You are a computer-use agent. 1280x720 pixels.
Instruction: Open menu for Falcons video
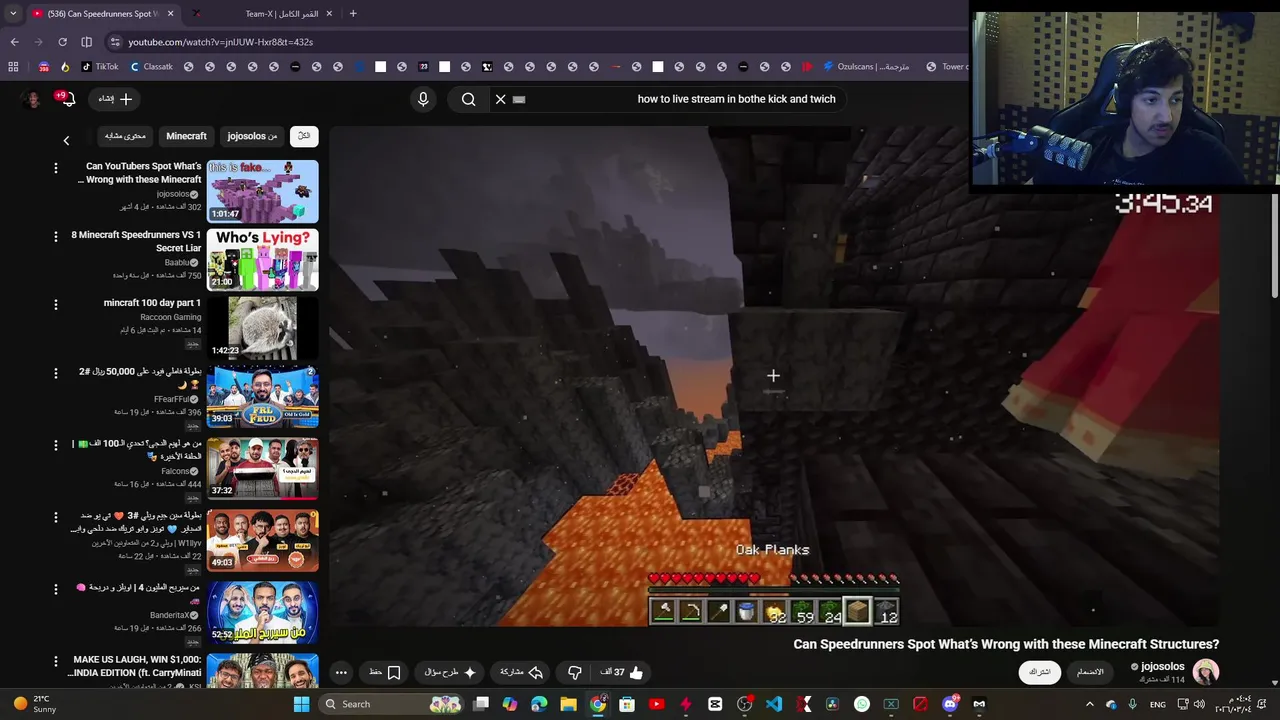tap(56, 445)
